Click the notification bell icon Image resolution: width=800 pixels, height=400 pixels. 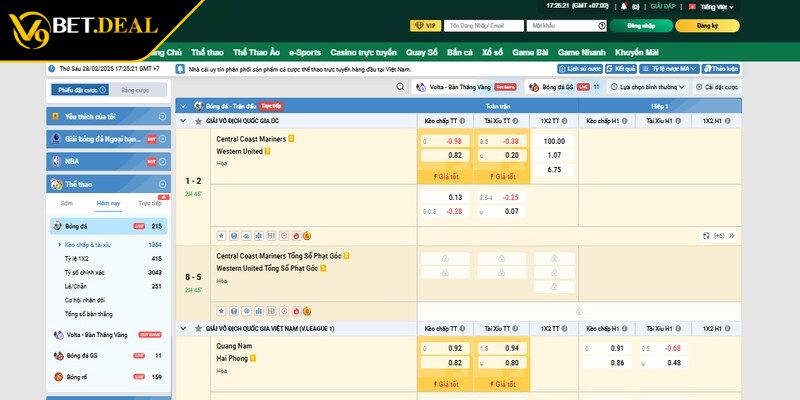[624, 6]
